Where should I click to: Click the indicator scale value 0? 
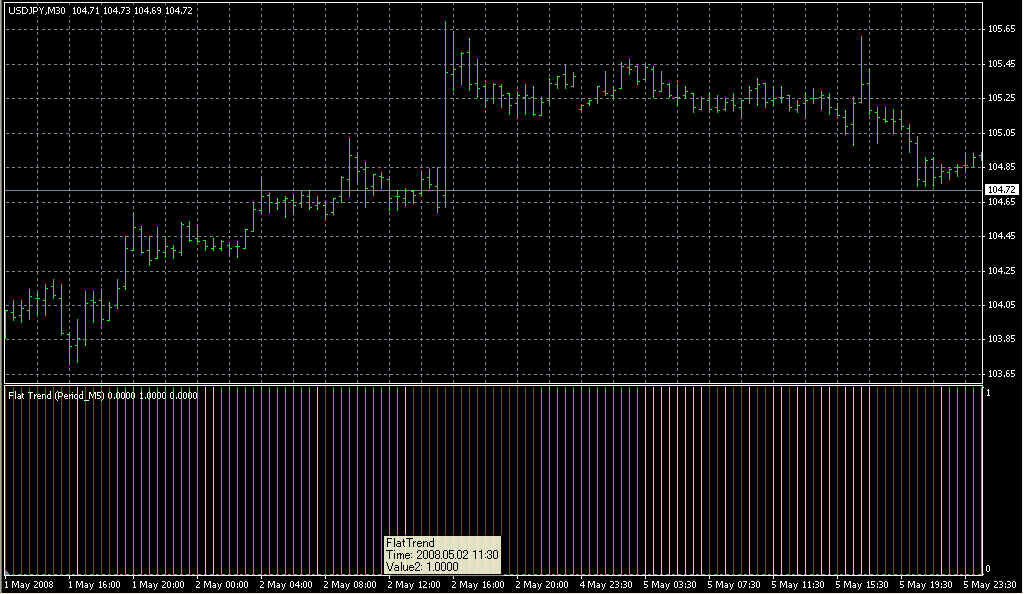coord(989,570)
